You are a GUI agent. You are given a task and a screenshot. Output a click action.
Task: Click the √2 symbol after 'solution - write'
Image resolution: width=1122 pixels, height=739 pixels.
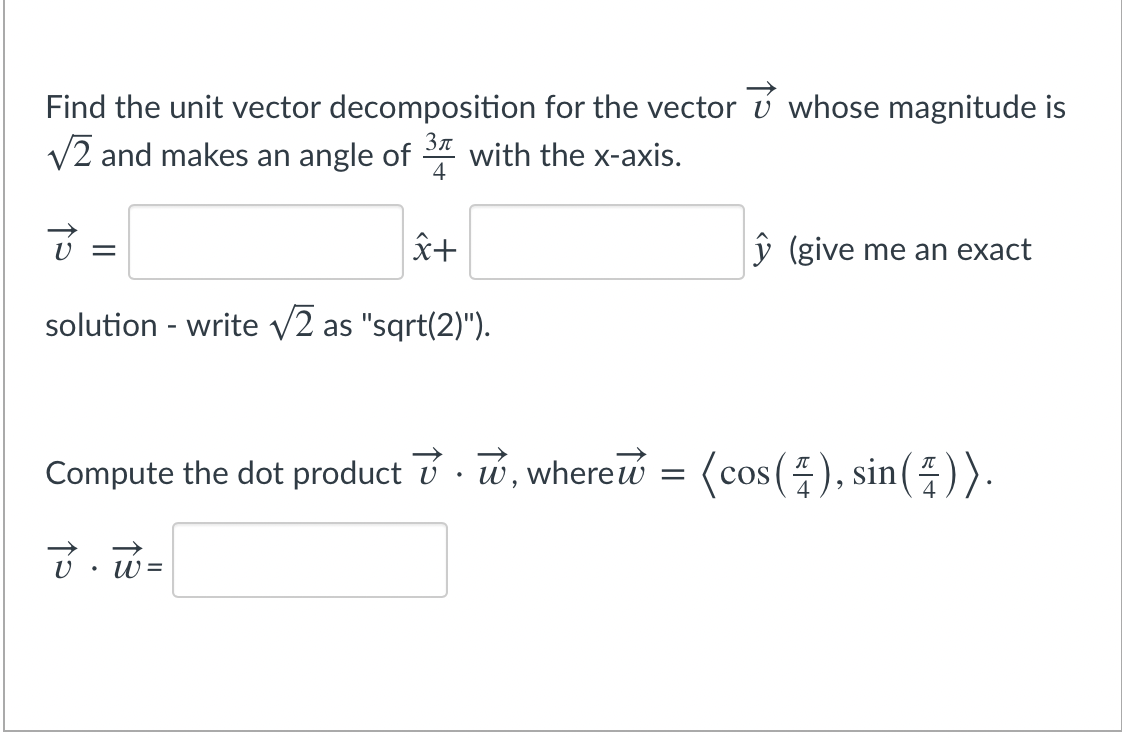click(x=291, y=324)
